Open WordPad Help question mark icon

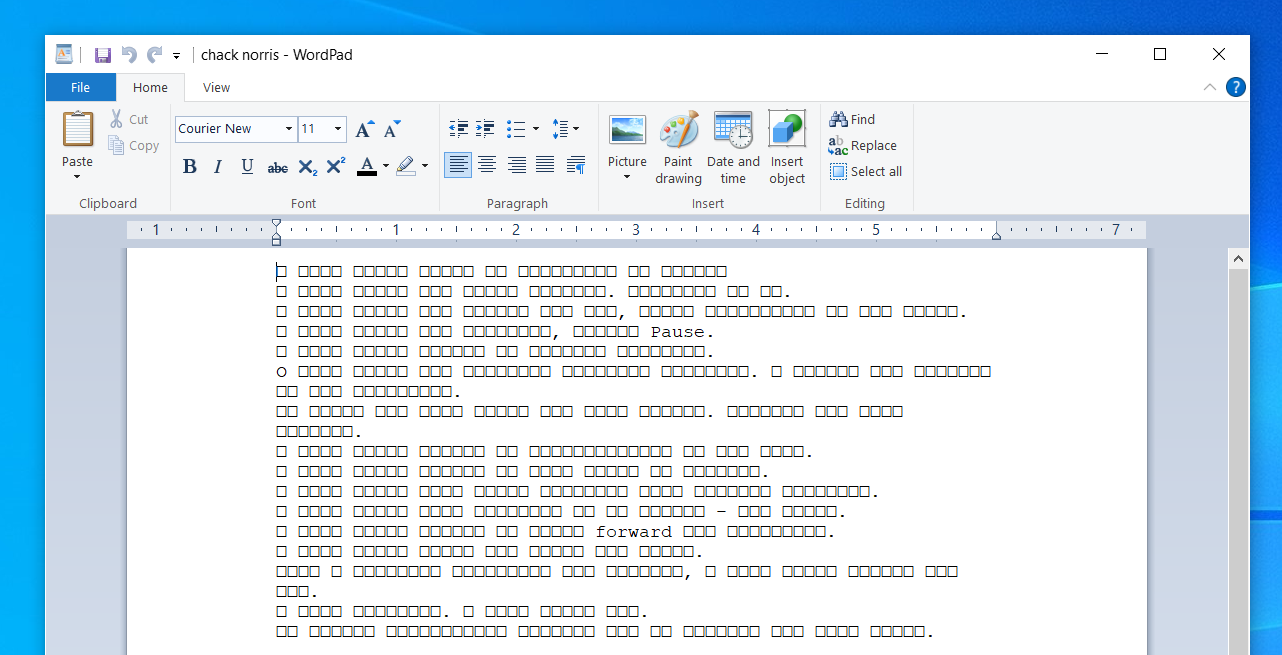pyautogui.click(x=1236, y=87)
